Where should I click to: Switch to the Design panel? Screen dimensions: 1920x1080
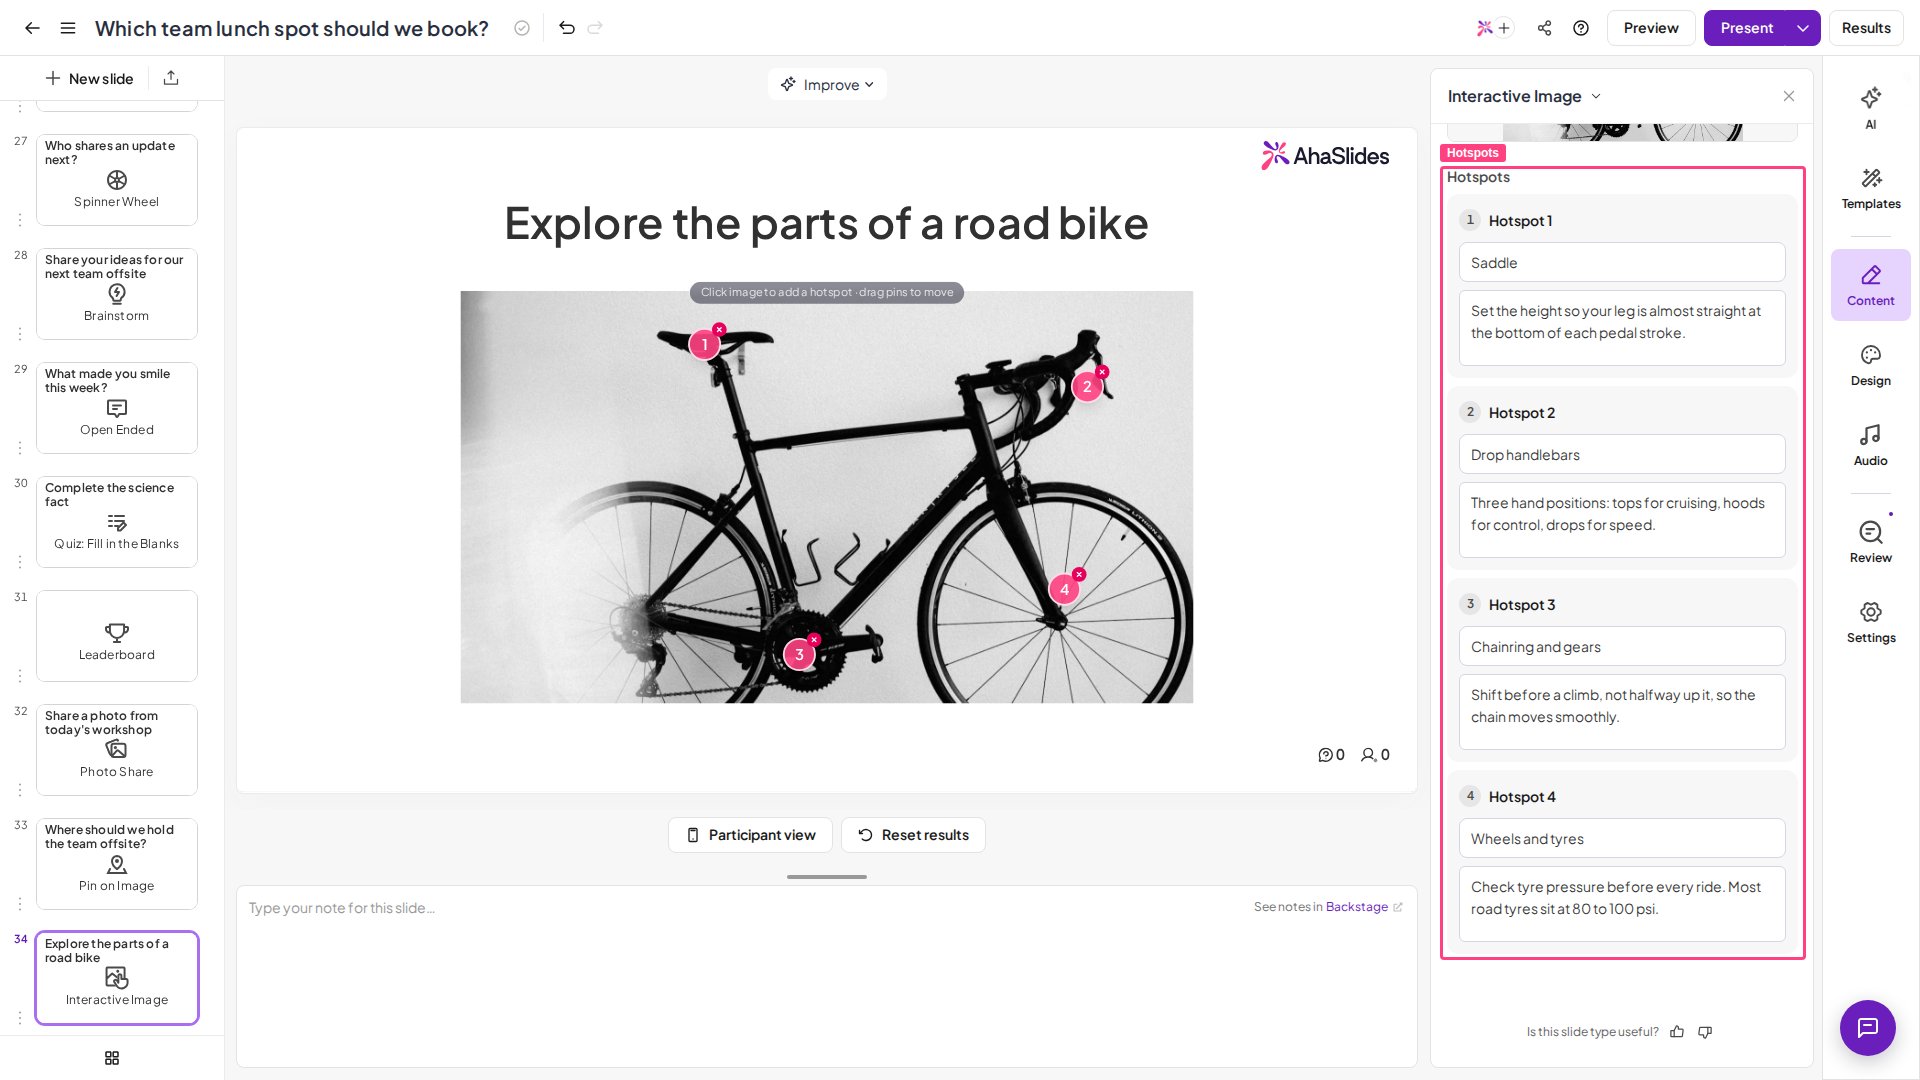coord(1870,366)
